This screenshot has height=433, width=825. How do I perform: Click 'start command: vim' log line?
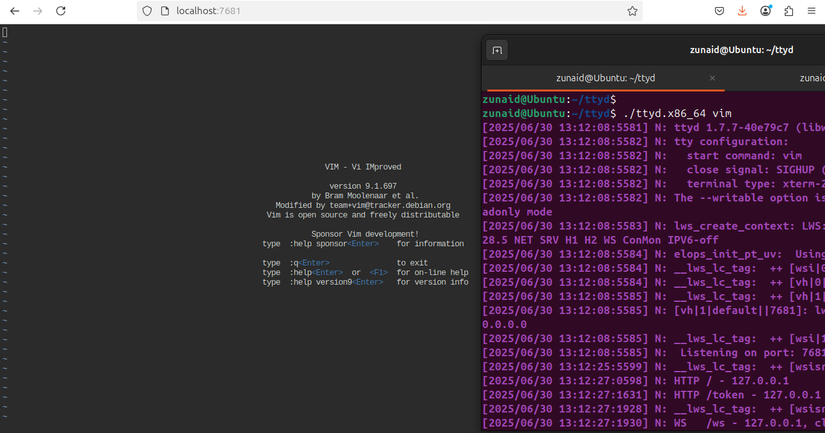pyautogui.click(x=642, y=156)
